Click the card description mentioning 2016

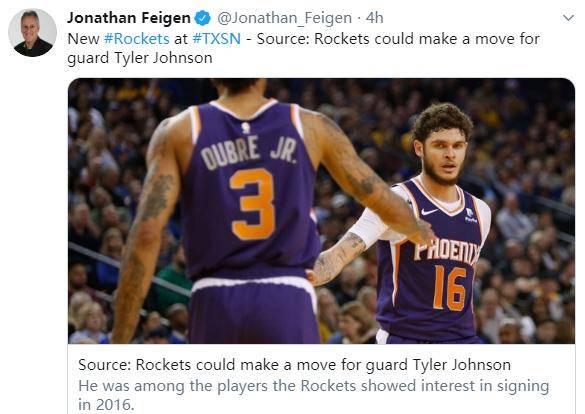tap(313, 395)
